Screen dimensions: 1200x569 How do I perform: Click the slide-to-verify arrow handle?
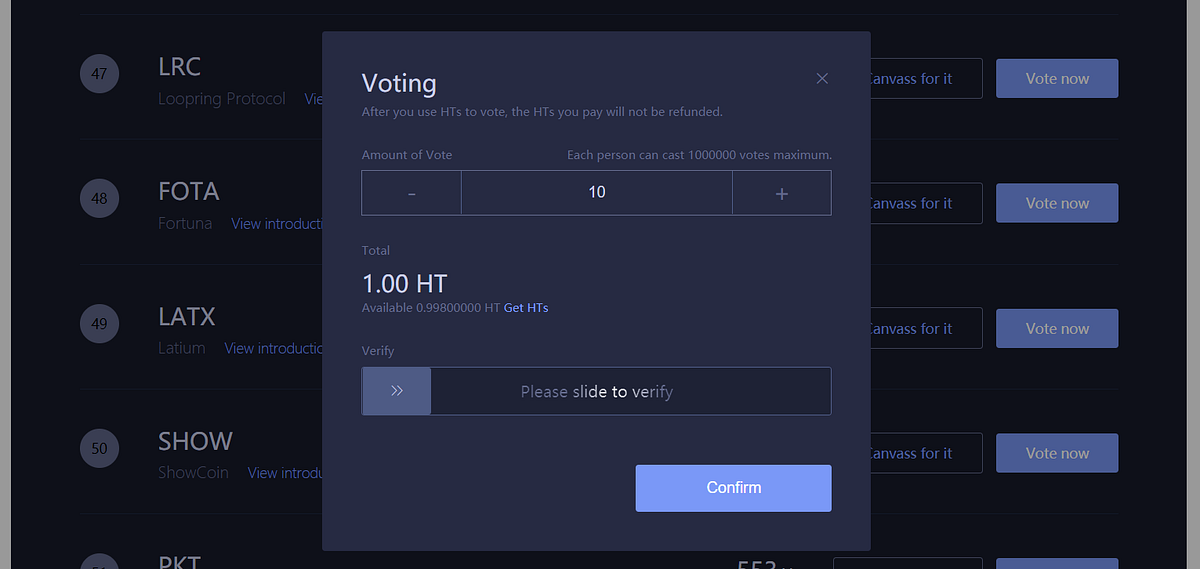click(x=397, y=391)
